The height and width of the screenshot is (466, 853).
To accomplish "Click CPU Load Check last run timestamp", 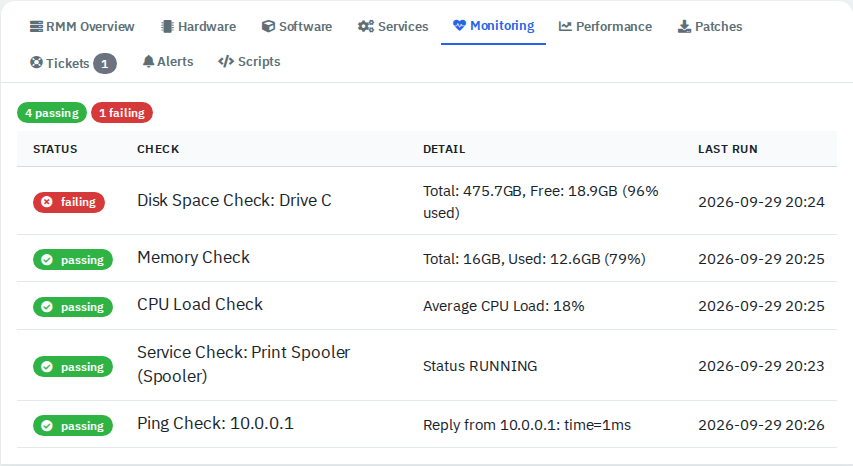I will pos(761,306).
